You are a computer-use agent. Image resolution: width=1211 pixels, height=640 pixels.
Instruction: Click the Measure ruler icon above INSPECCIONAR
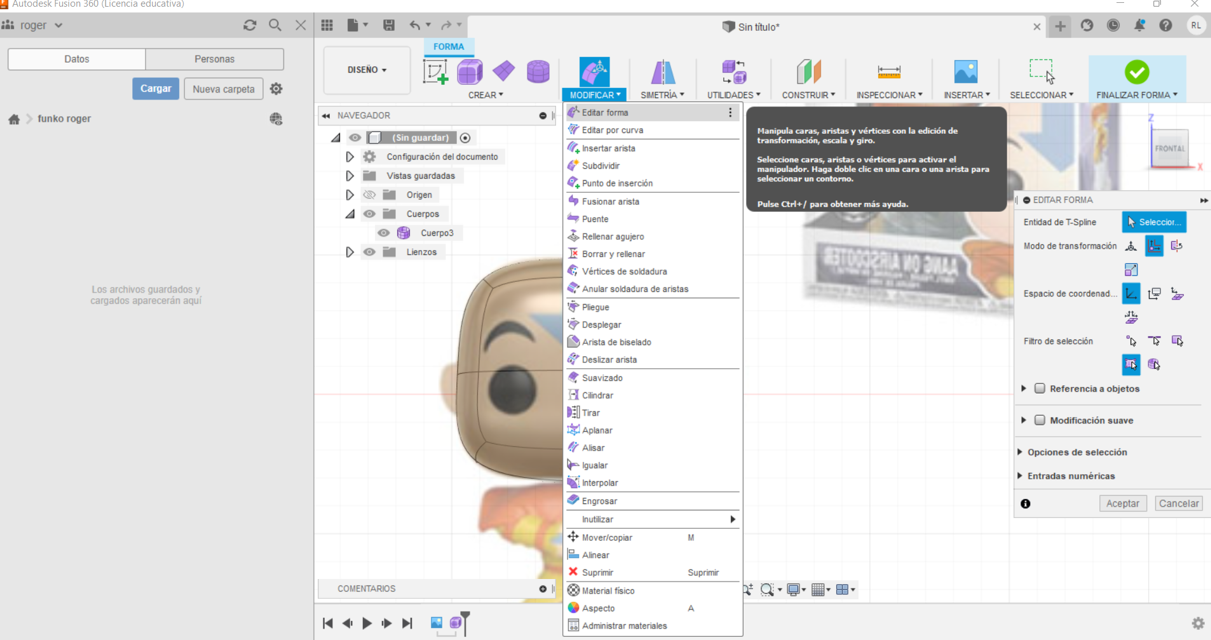tap(889, 71)
